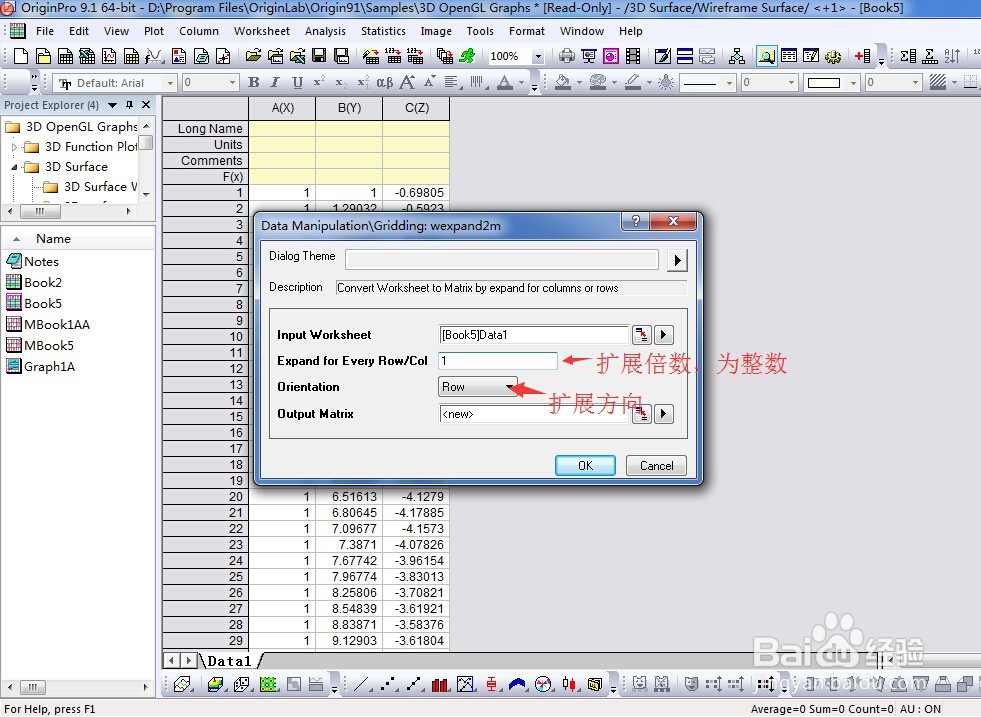Screen dimensions: 981x717
Task: Click the Sort A-Z toolbar icon
Action: pyautogui.click(x=952, y=56)
